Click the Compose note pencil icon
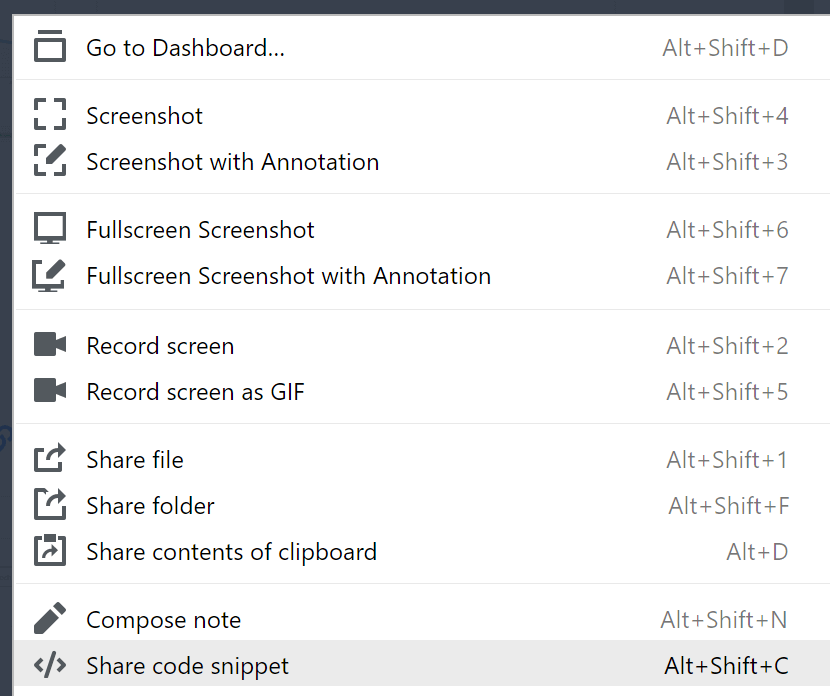This screenshot has height=696, width=830. (50, 618)
